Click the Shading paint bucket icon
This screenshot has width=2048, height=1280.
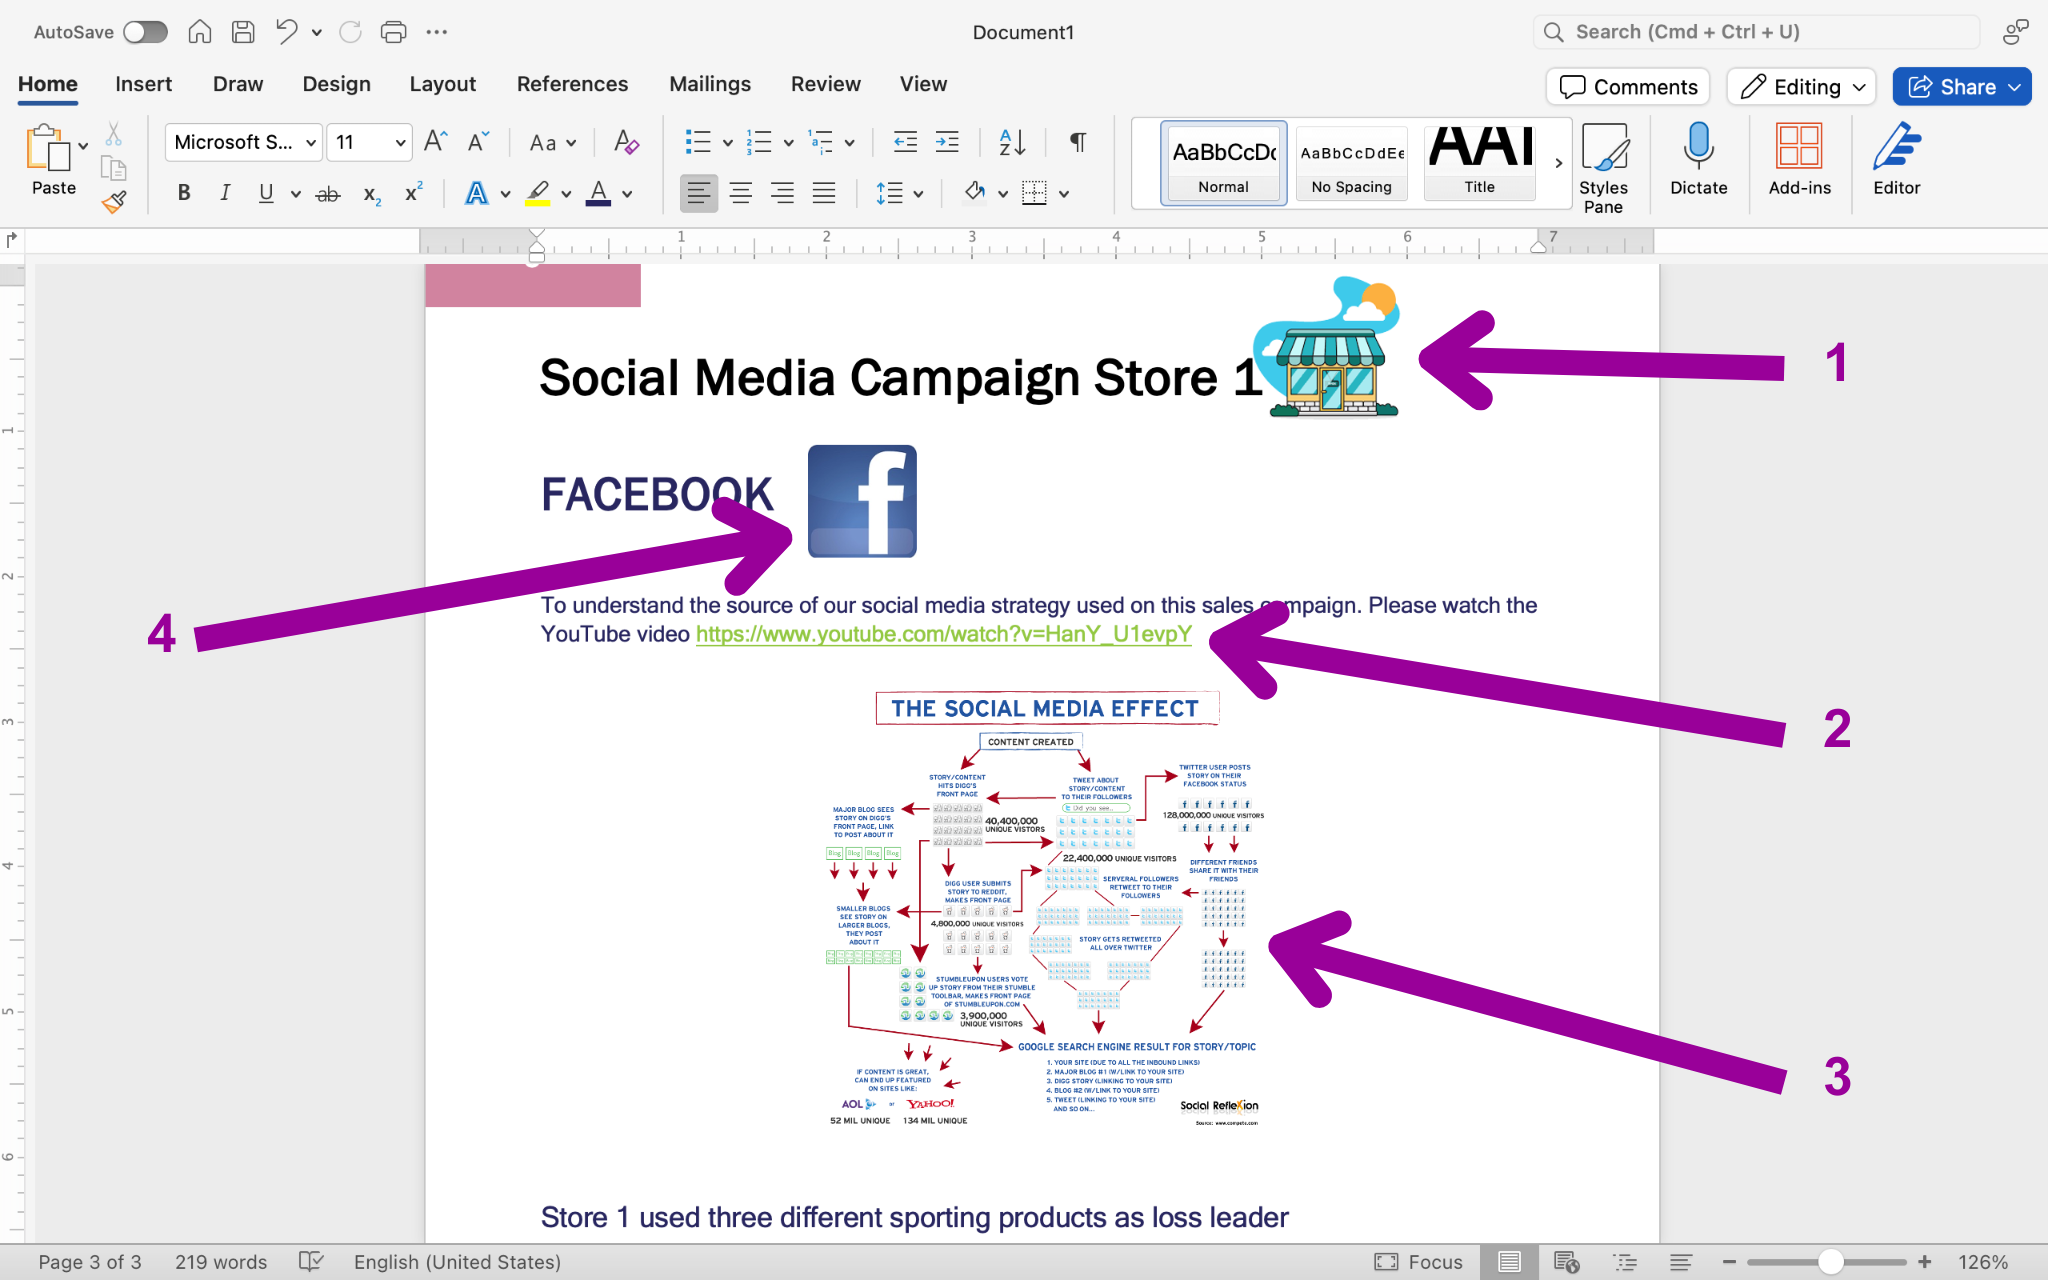[975, 192]
